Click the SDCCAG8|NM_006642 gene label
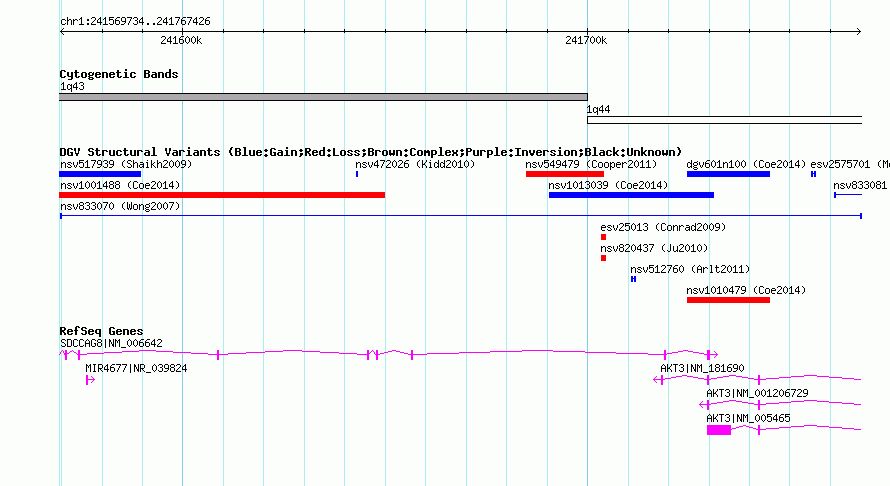 (111, 343)
